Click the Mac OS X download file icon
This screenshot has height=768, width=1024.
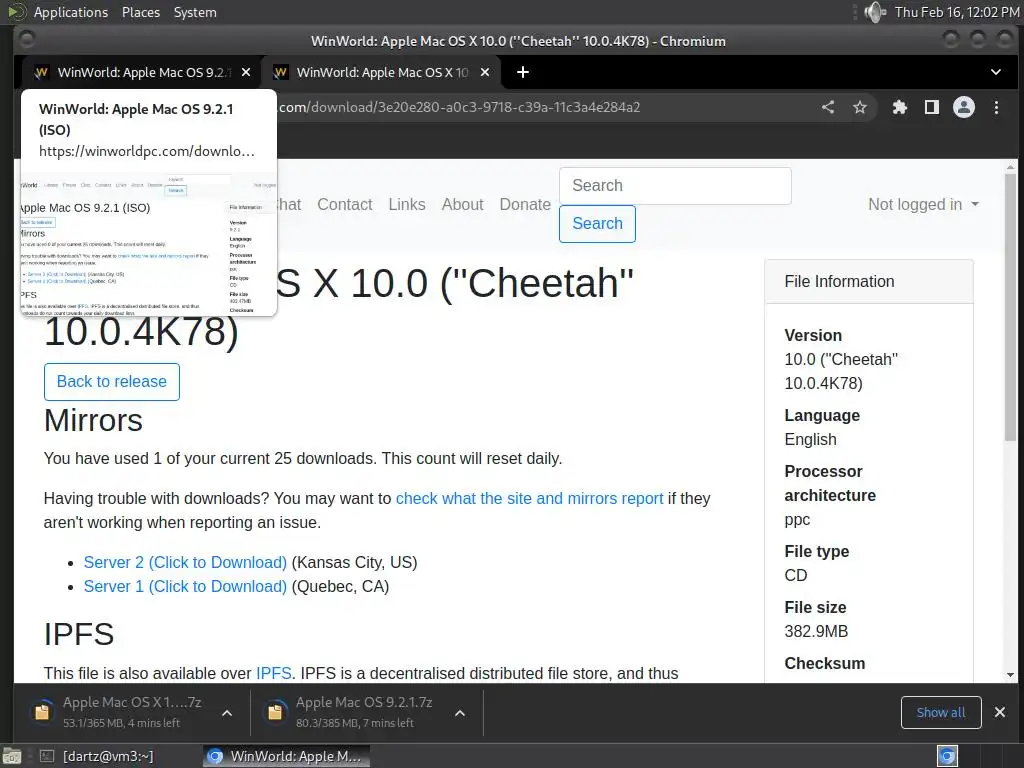coord(42,712)
